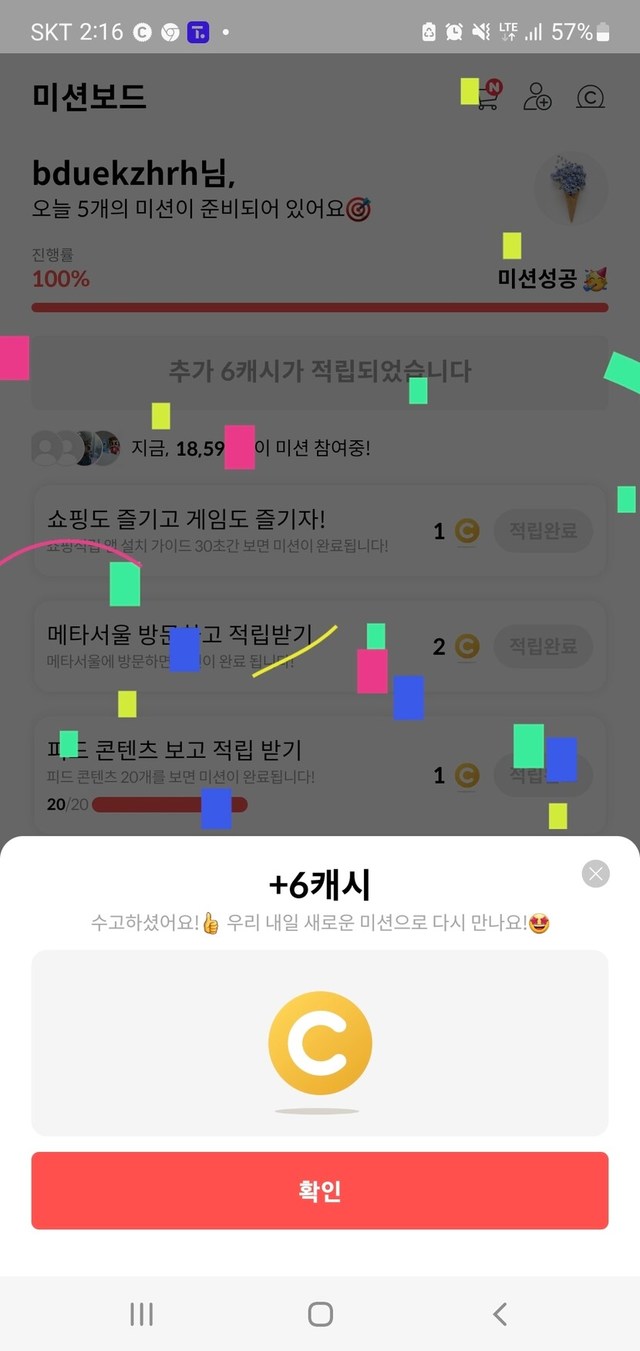640x1351 pixels.
Task: Open the cash balance icon
Action: point(591,97)
